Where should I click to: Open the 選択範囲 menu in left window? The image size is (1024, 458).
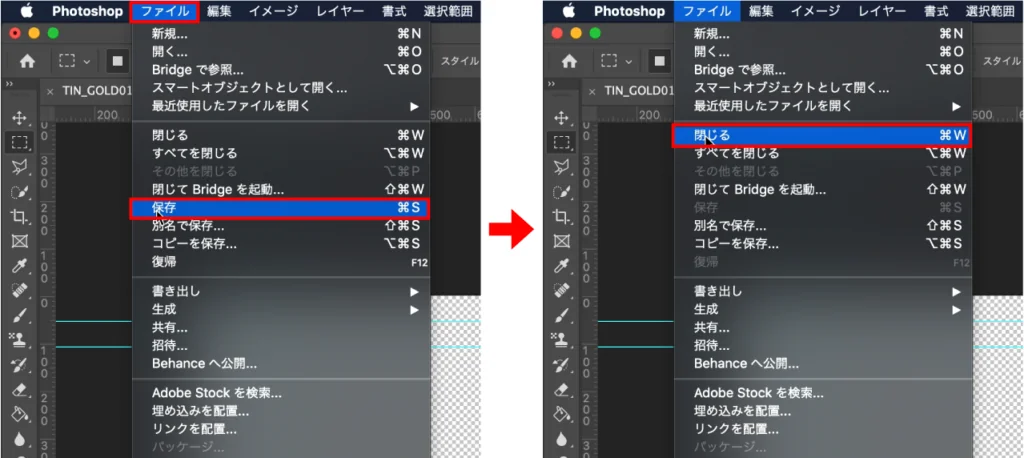pos(448,11)
